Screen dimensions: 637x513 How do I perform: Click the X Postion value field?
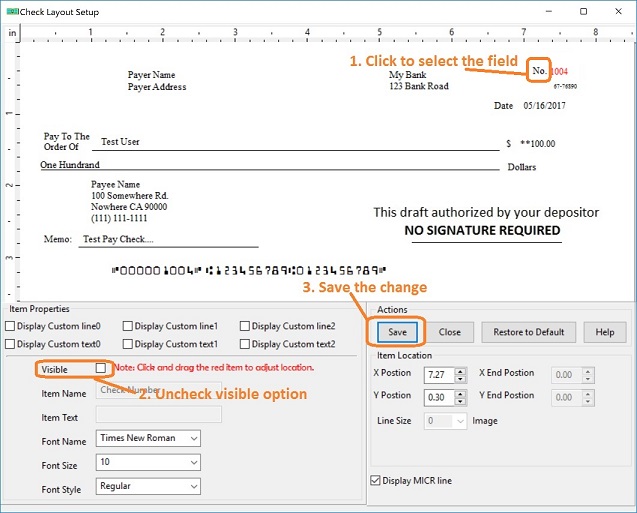click(439, 375)
